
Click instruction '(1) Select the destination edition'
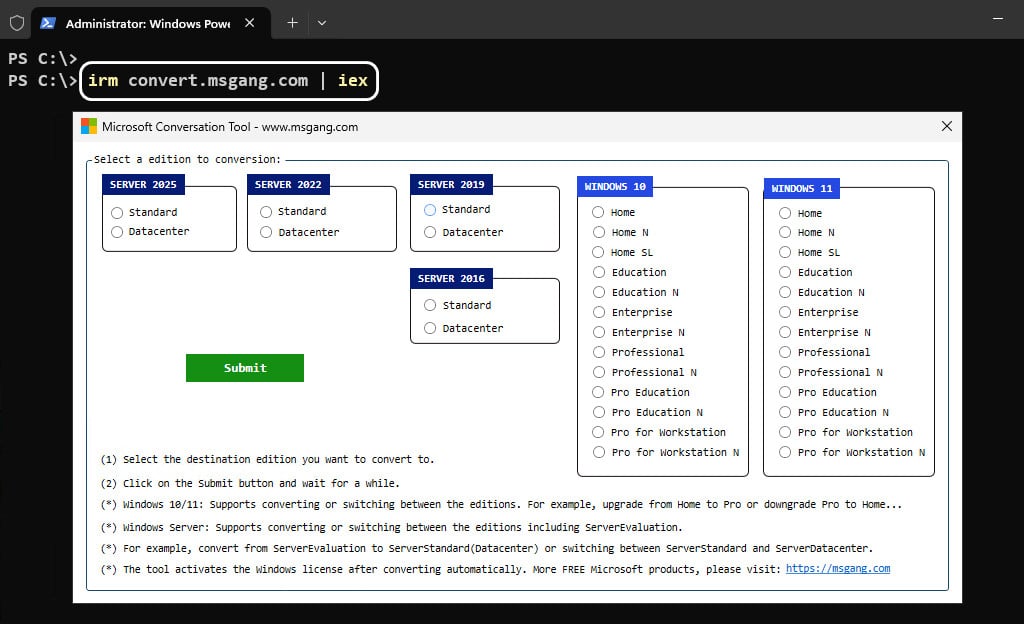pos(267,460)
